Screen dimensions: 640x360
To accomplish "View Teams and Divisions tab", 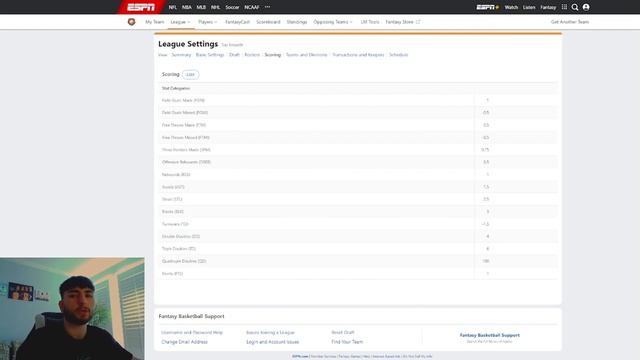I will point(307,55).
